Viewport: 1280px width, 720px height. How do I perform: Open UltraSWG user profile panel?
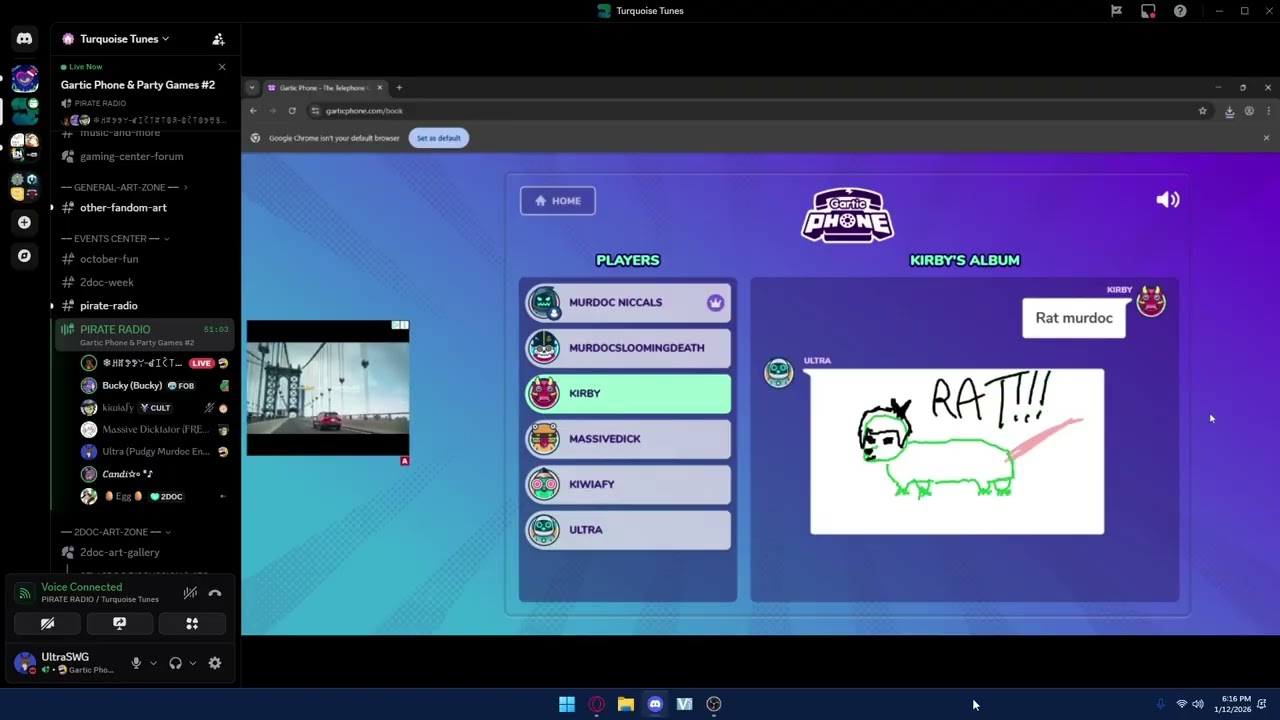pyautogui.click(x=66, y=663)
